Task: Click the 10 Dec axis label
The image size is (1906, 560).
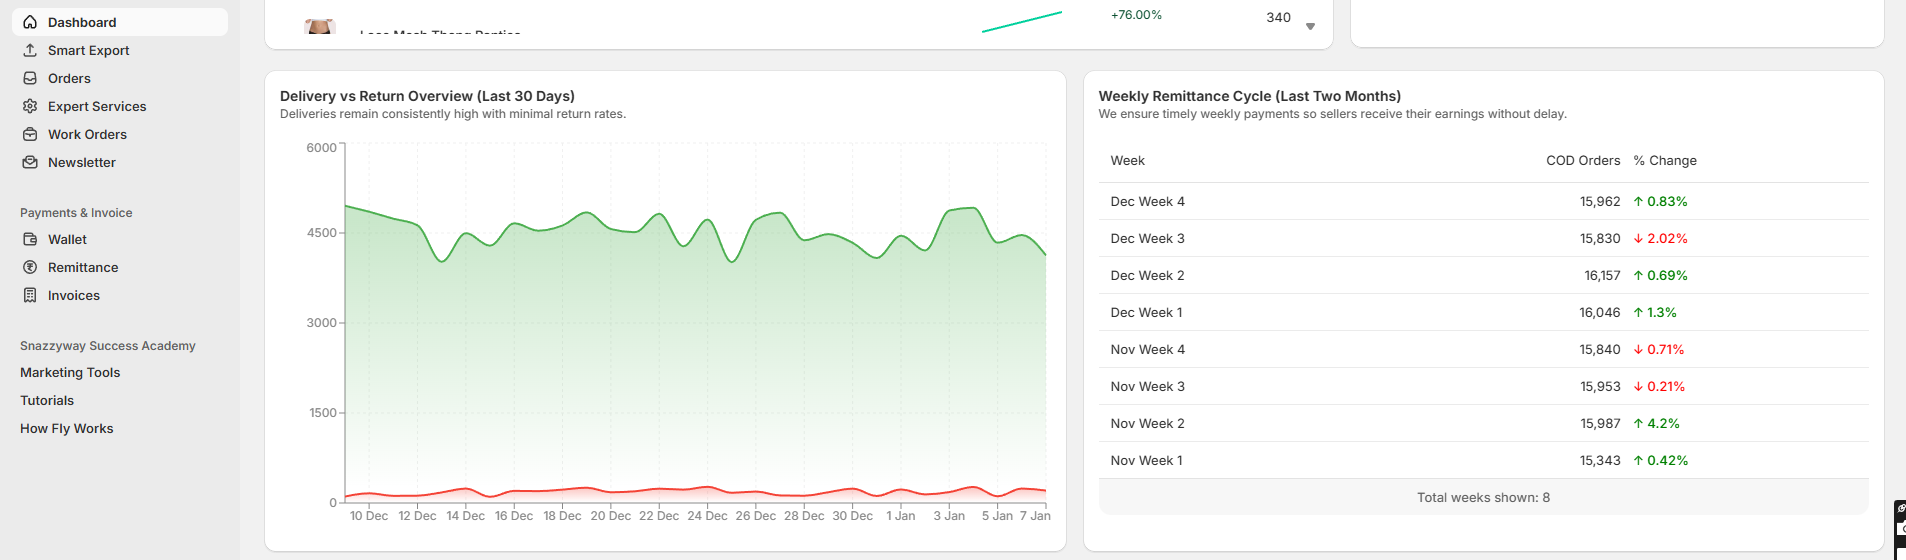Action: 369,516
